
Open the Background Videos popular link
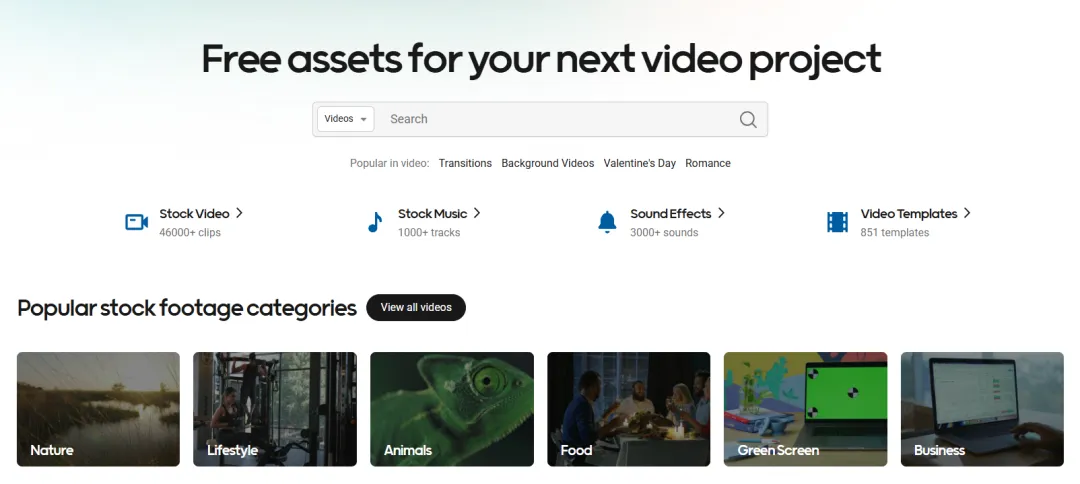tap(548, 163)
